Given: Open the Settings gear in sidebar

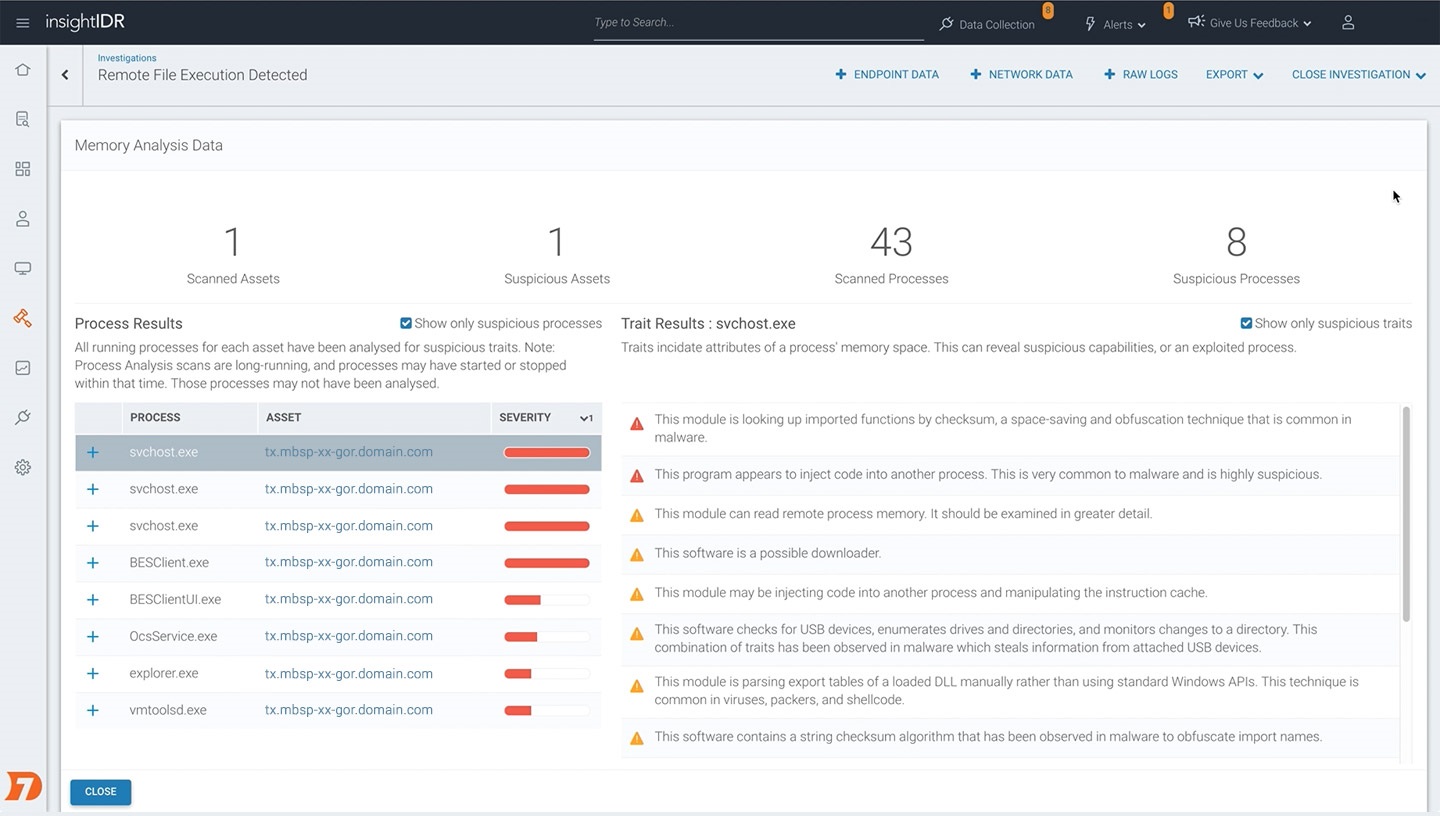Looking at the screenshot, I should click(x=22, y=467).
